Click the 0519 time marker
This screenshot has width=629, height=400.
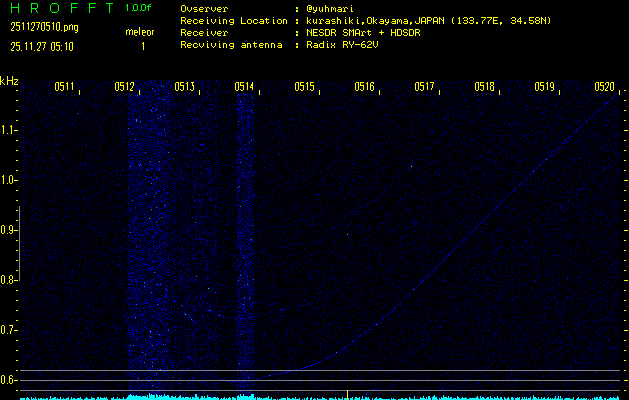coord(544,86)
